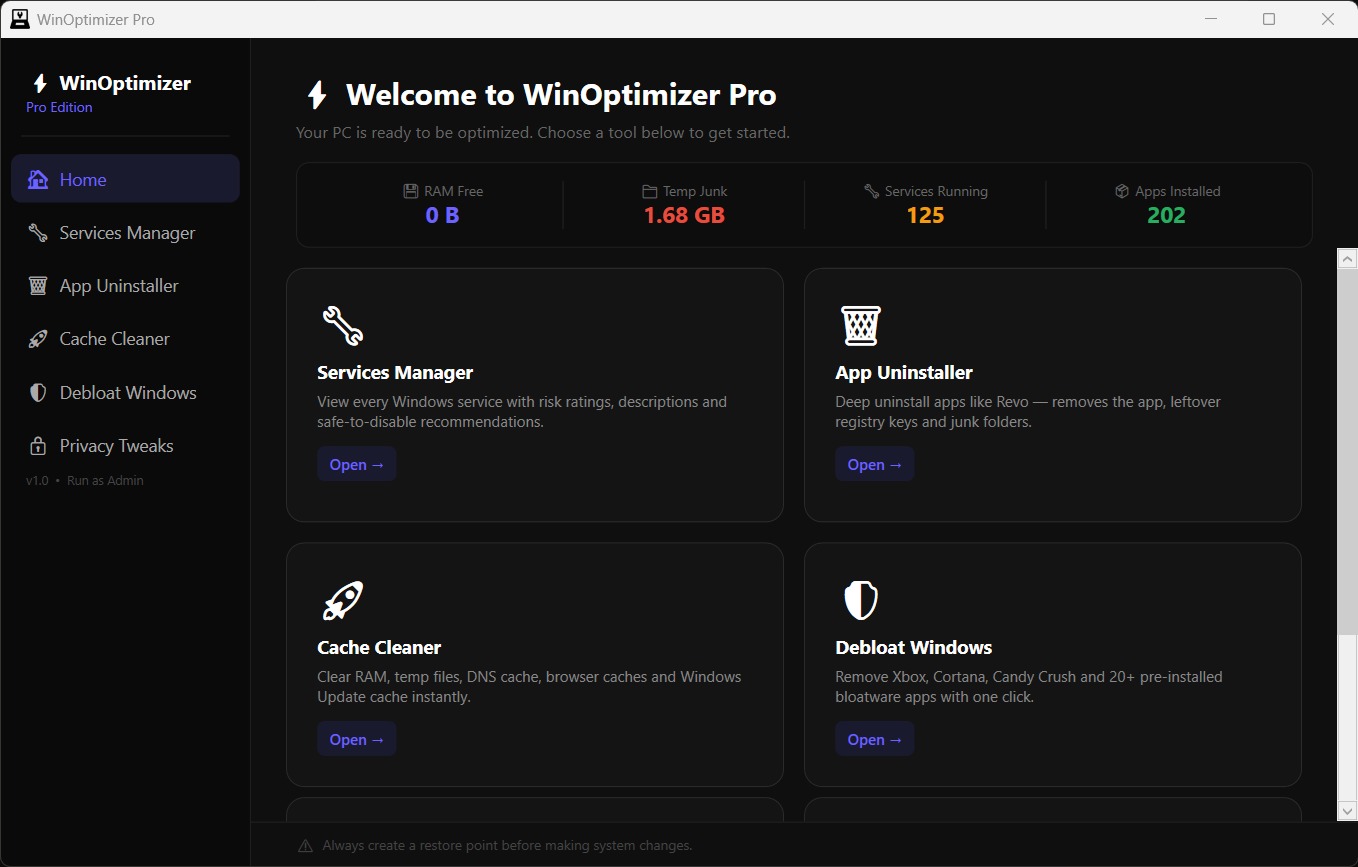Screen dimensions: 1358x867
Task: Click the App Uninstaller card title
Action: (x=904, y=372)
